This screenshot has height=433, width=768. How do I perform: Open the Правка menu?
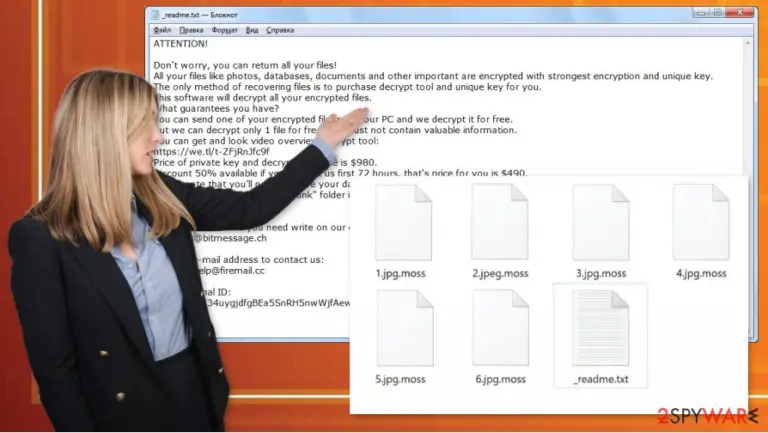[x=191, y=30]
